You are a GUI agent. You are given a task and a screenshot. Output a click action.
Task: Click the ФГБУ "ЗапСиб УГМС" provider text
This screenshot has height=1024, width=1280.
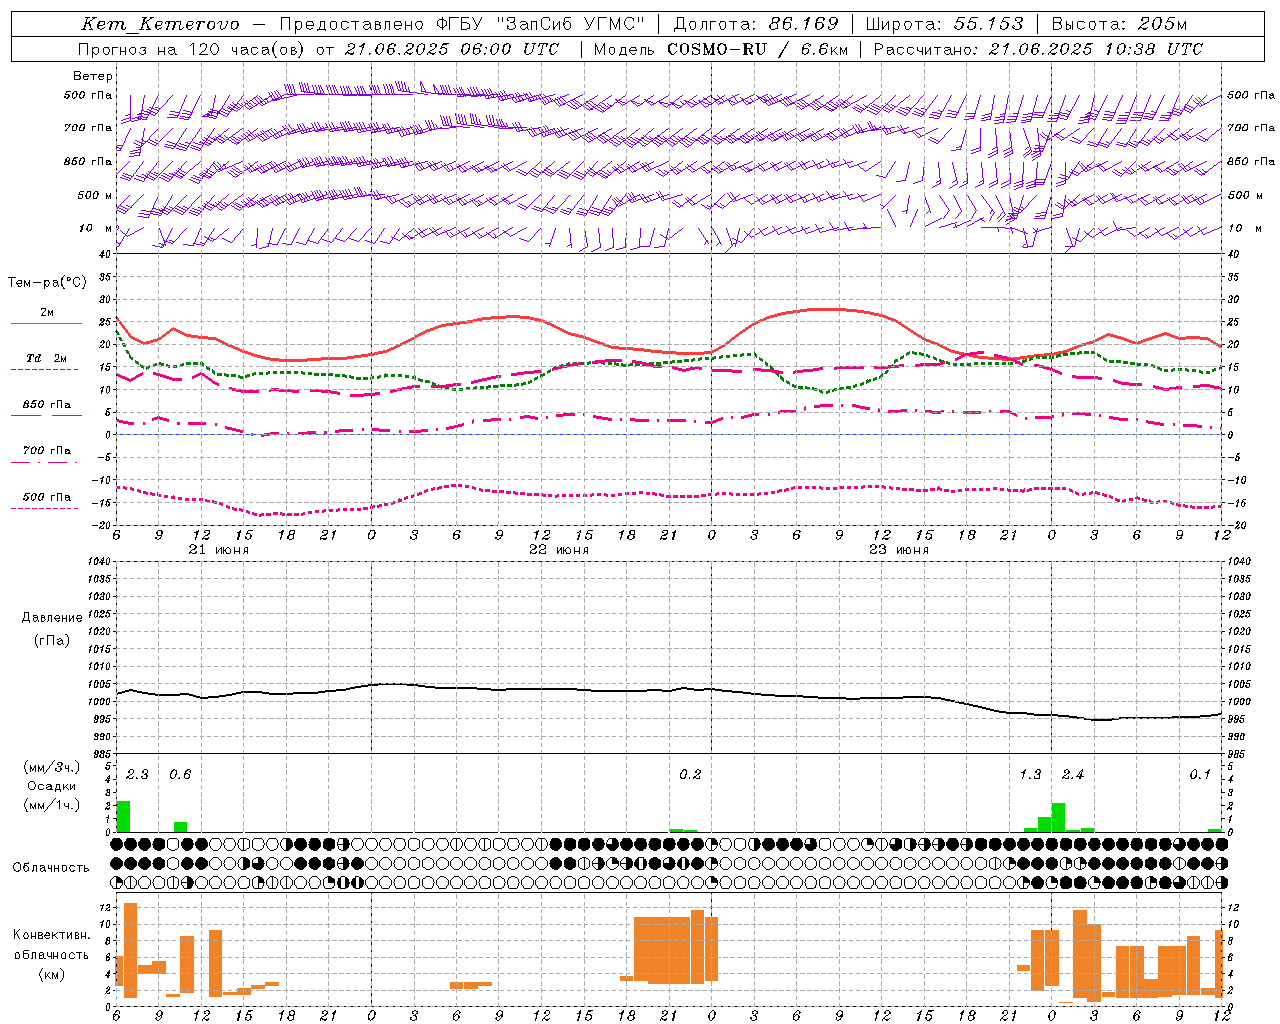click(x=541, y=24)
